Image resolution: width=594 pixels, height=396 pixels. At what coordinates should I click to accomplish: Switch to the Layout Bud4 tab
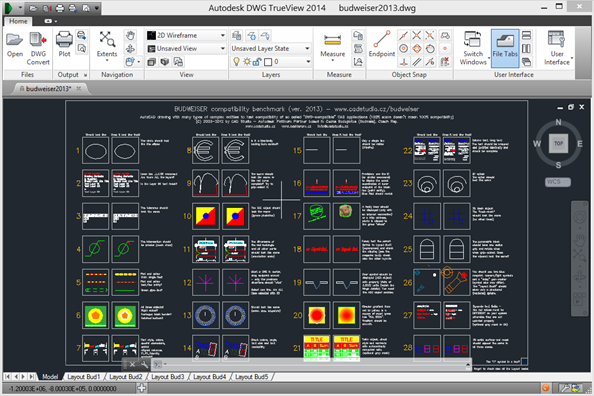(x=209, y=377)
